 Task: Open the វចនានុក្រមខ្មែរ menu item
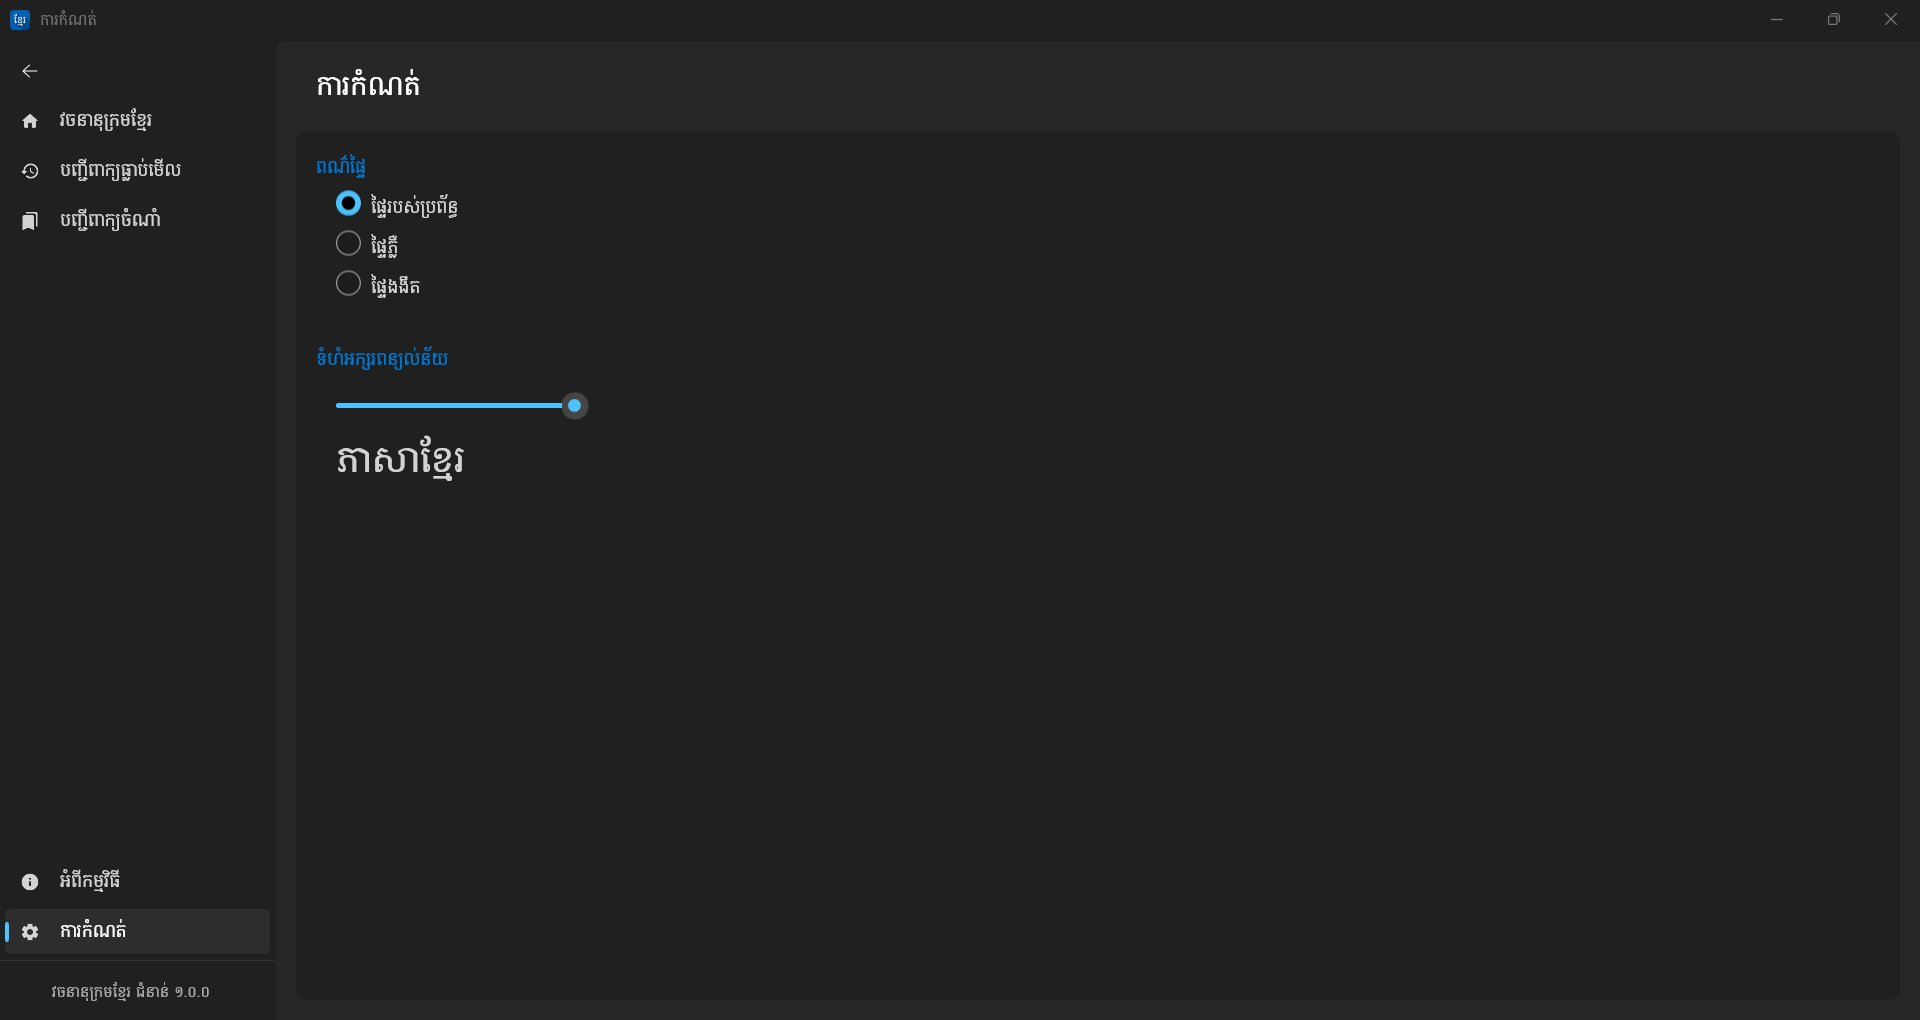pos(106,121)
